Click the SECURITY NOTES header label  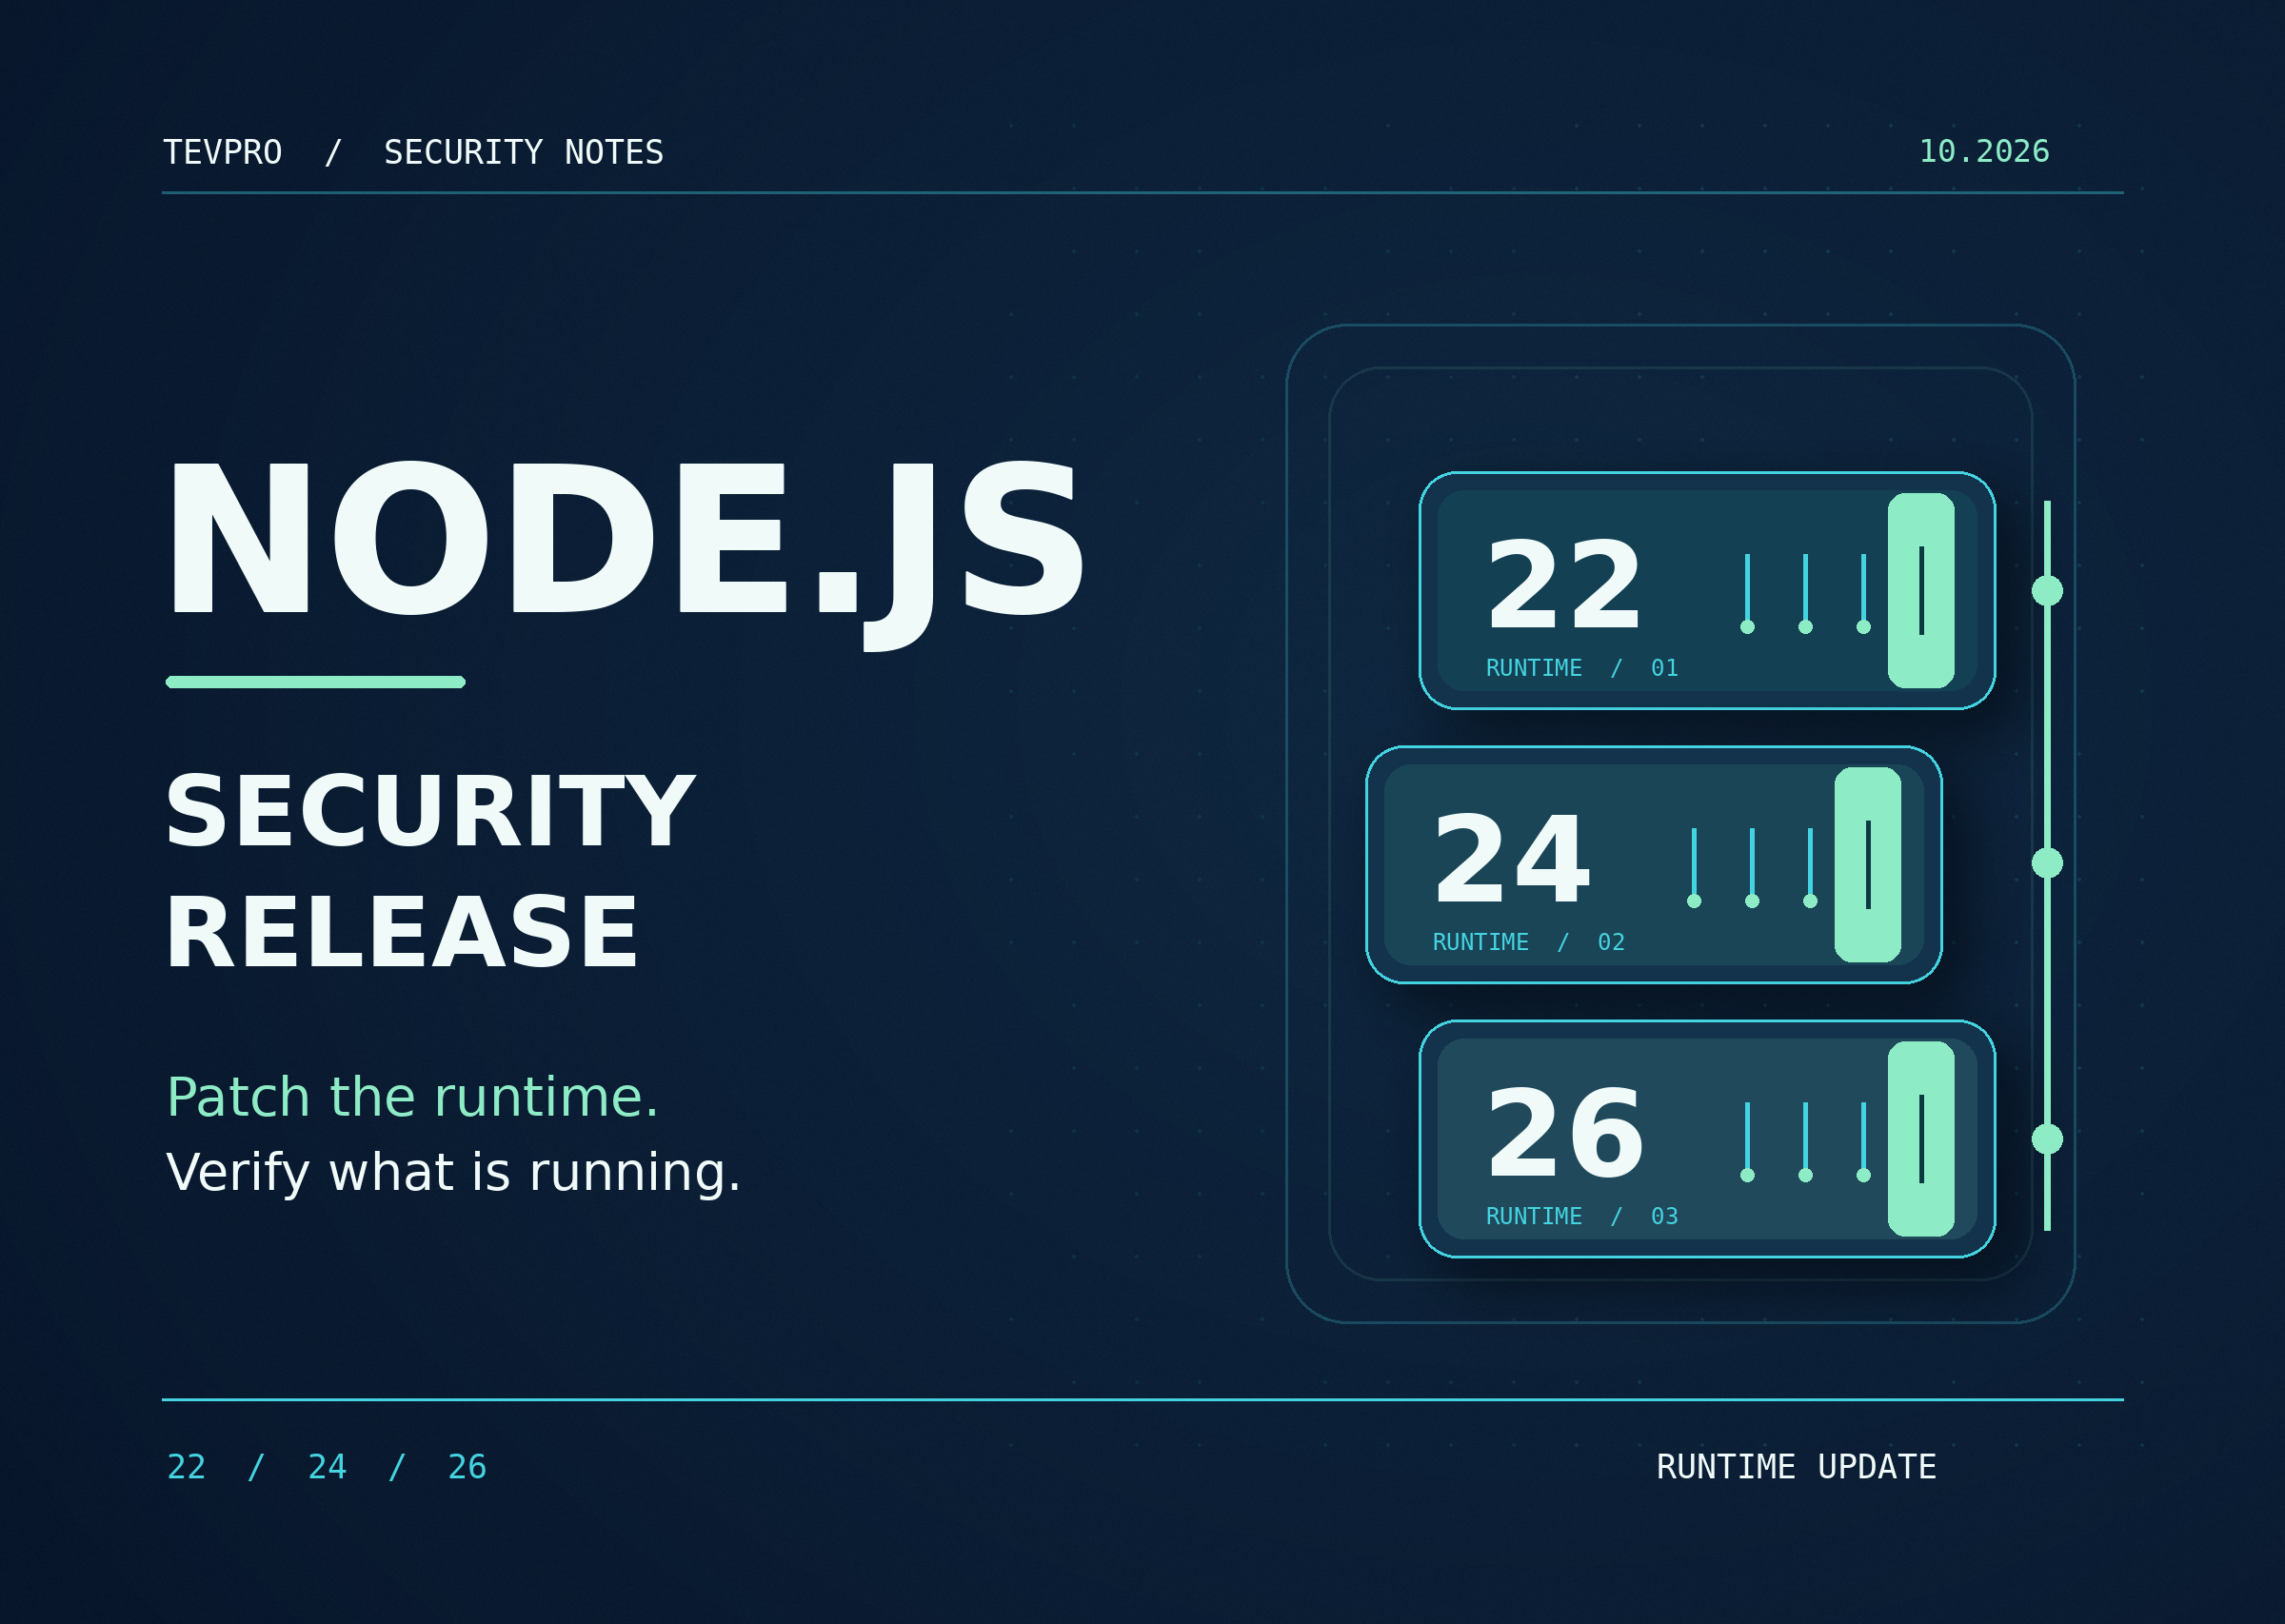(x=523, y=152)
